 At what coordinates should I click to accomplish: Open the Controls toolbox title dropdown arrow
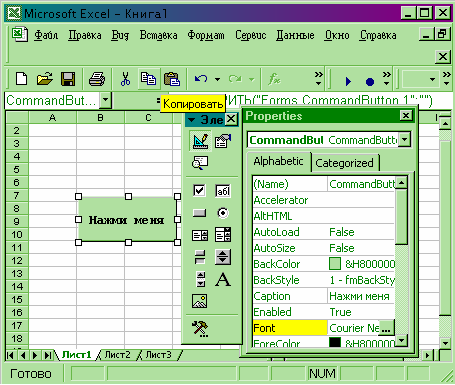192,120
